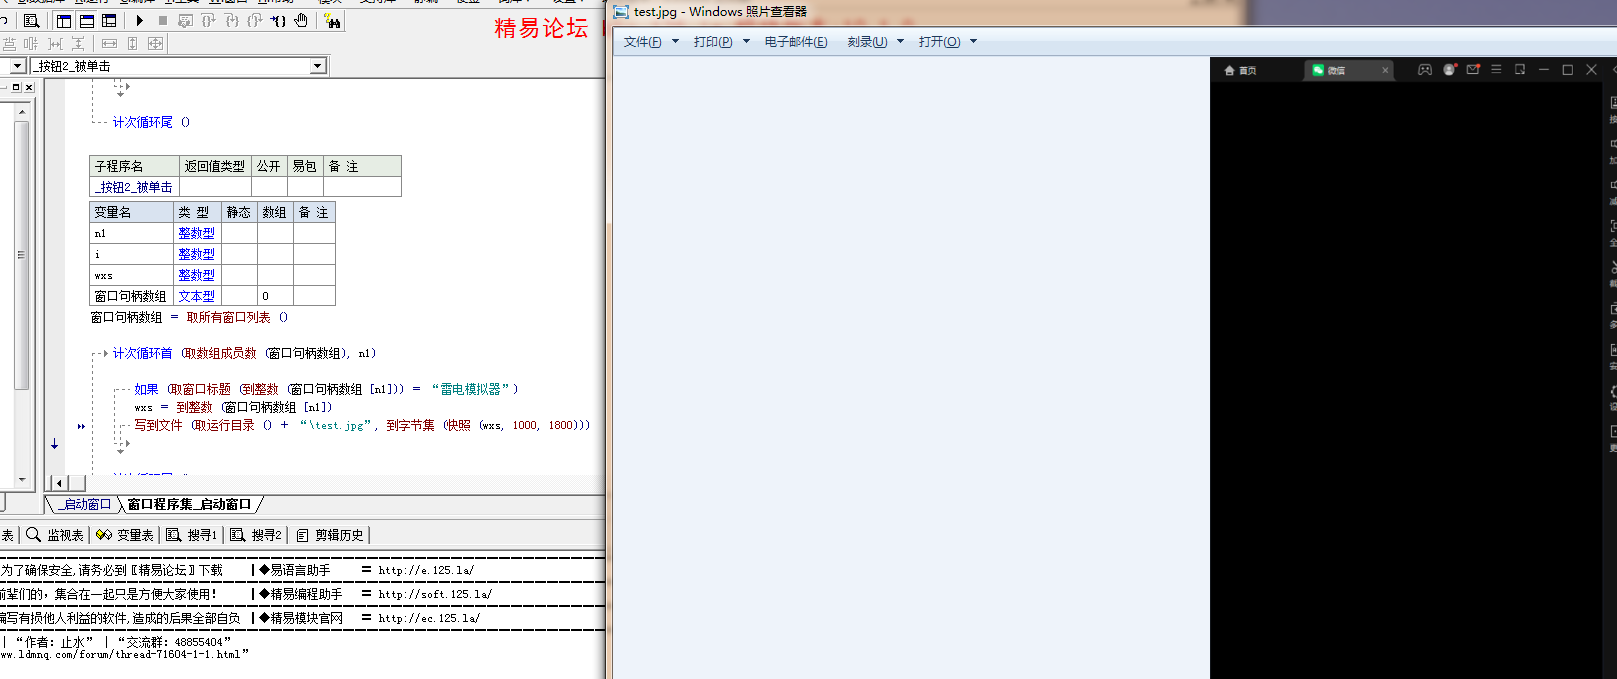Viewport: 1617px width, 679px height.
Task: Click the run-to-cursor braces icon with arrow
Action: (278, 20)
